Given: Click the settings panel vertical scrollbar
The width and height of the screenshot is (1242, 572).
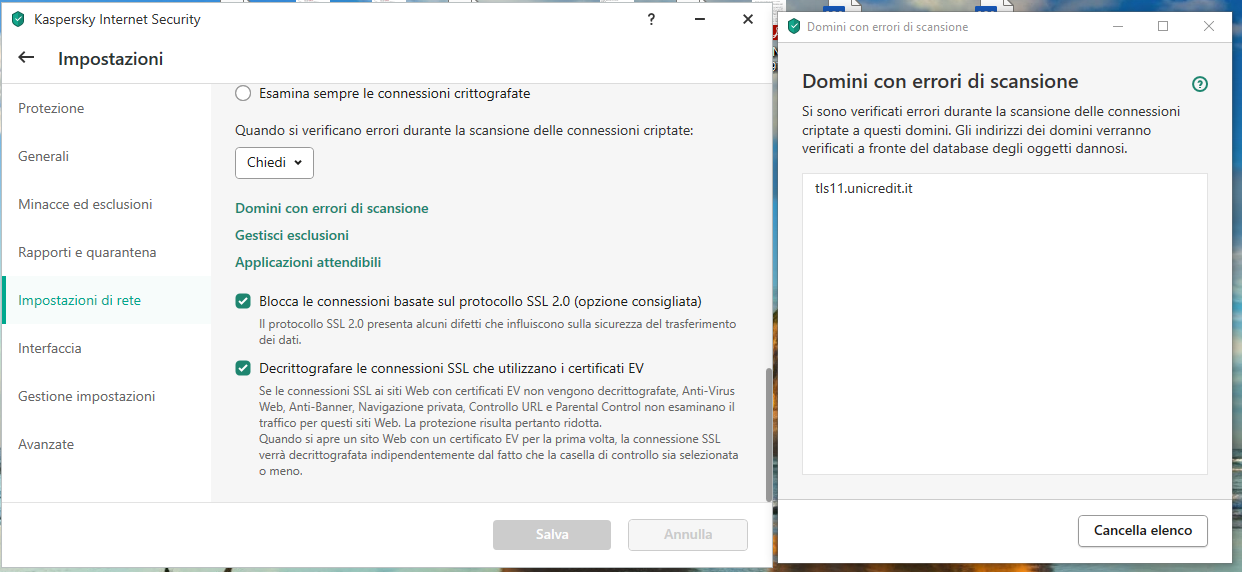Looking at the screenshot, I should tap(769, 434).
